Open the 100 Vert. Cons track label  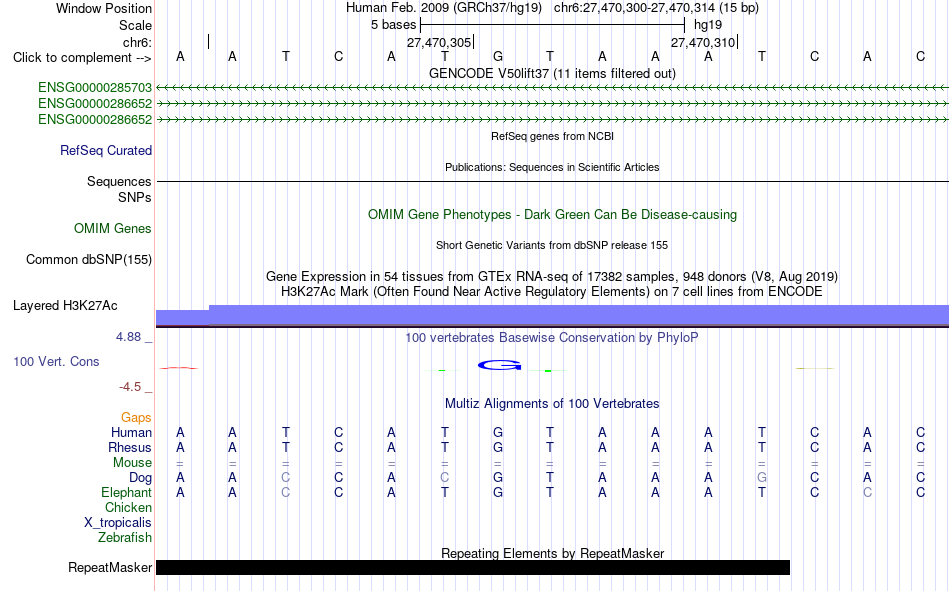coord(56,361)
